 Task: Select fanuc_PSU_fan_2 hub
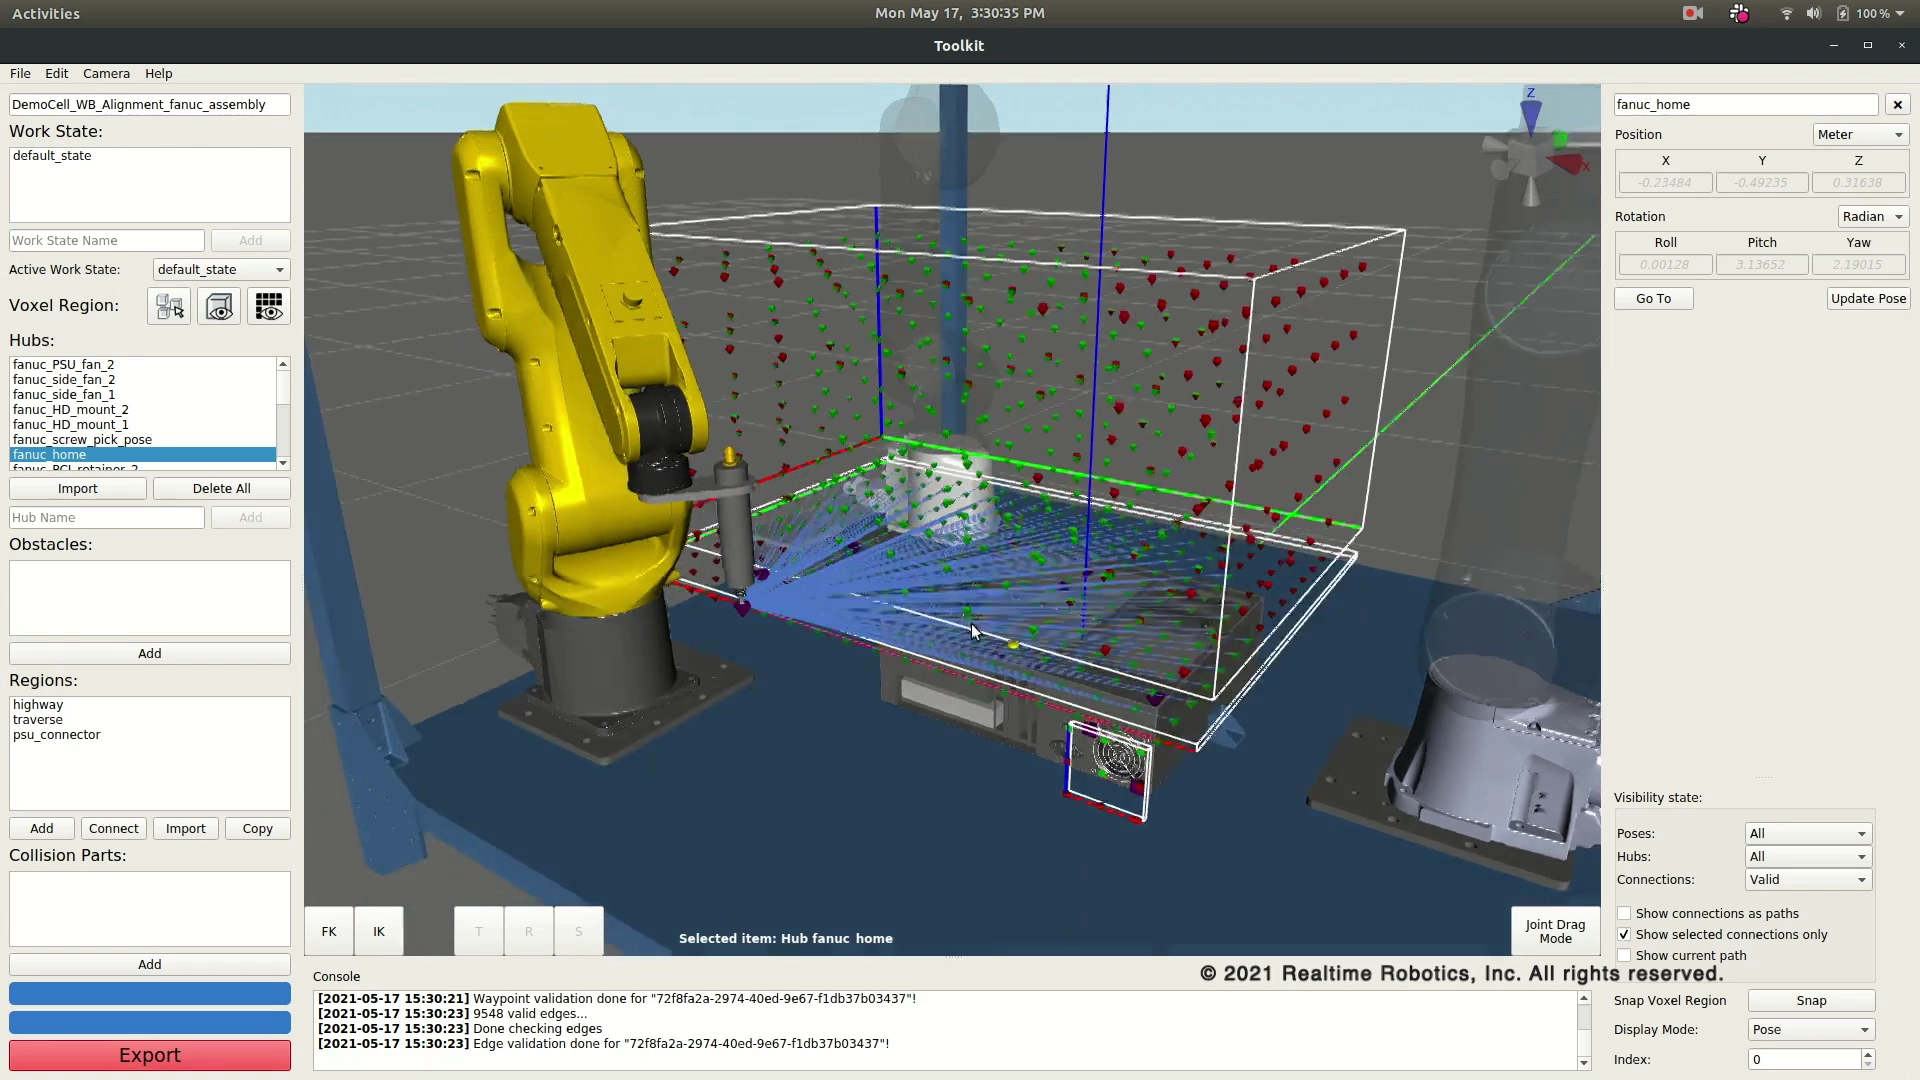[143, 365]
